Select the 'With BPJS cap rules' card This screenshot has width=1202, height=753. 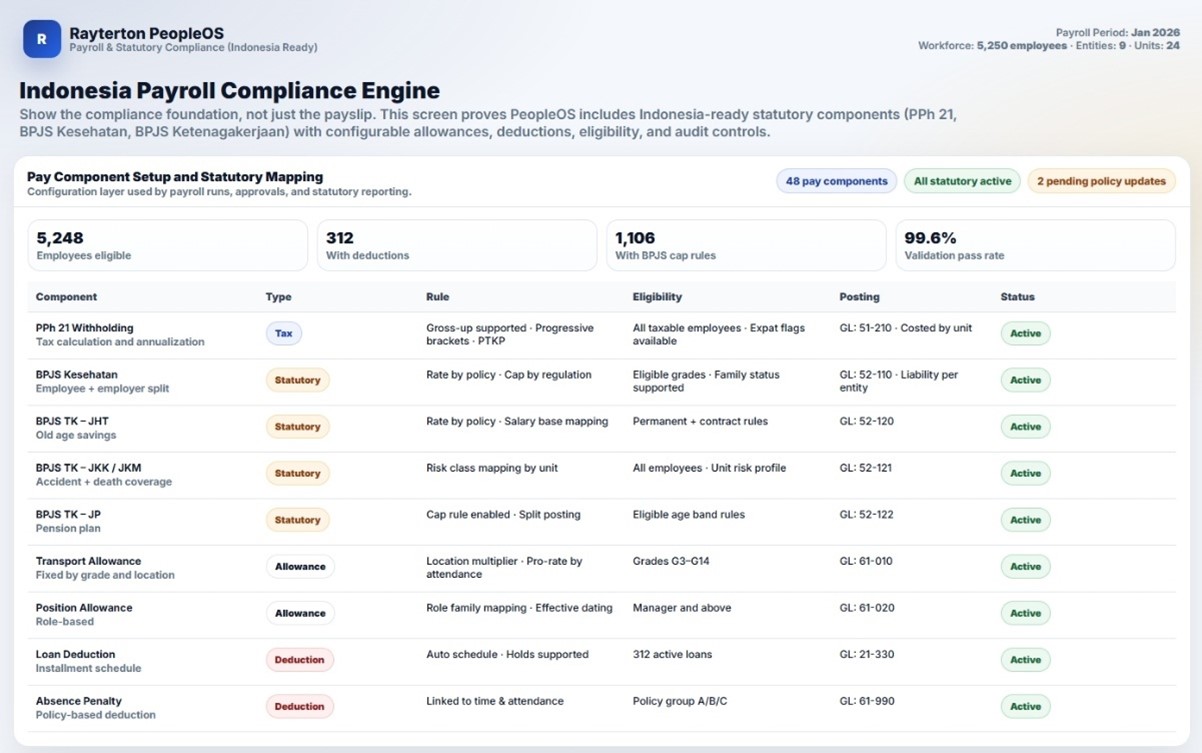click(746, 246)
